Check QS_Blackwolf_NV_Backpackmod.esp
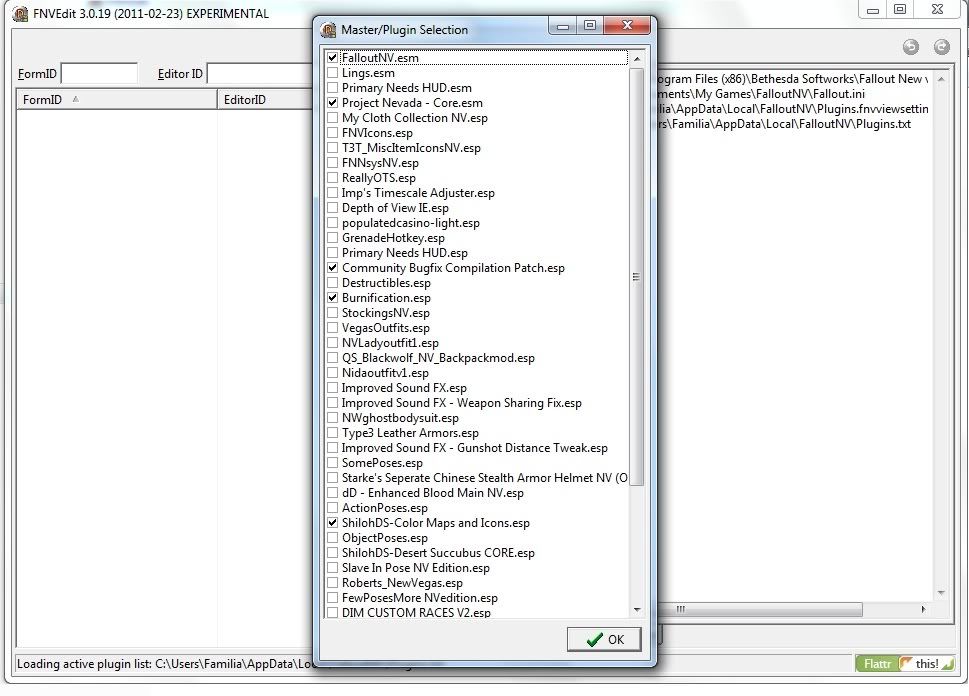This screenshot has height=696, width=969. (332, 357)
